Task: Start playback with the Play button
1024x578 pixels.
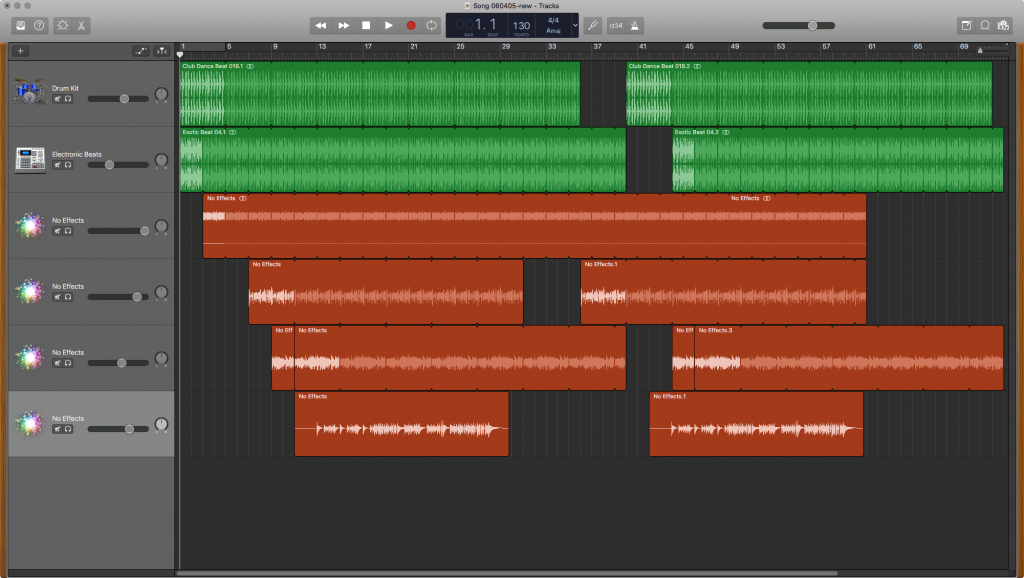Action: pyautogui.click(x=389, y=25)
